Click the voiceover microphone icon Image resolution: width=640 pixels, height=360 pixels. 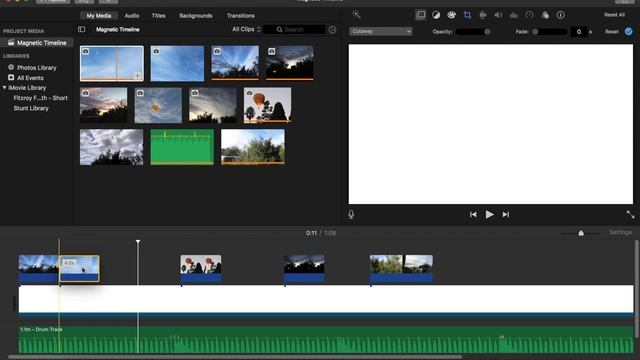351,214
